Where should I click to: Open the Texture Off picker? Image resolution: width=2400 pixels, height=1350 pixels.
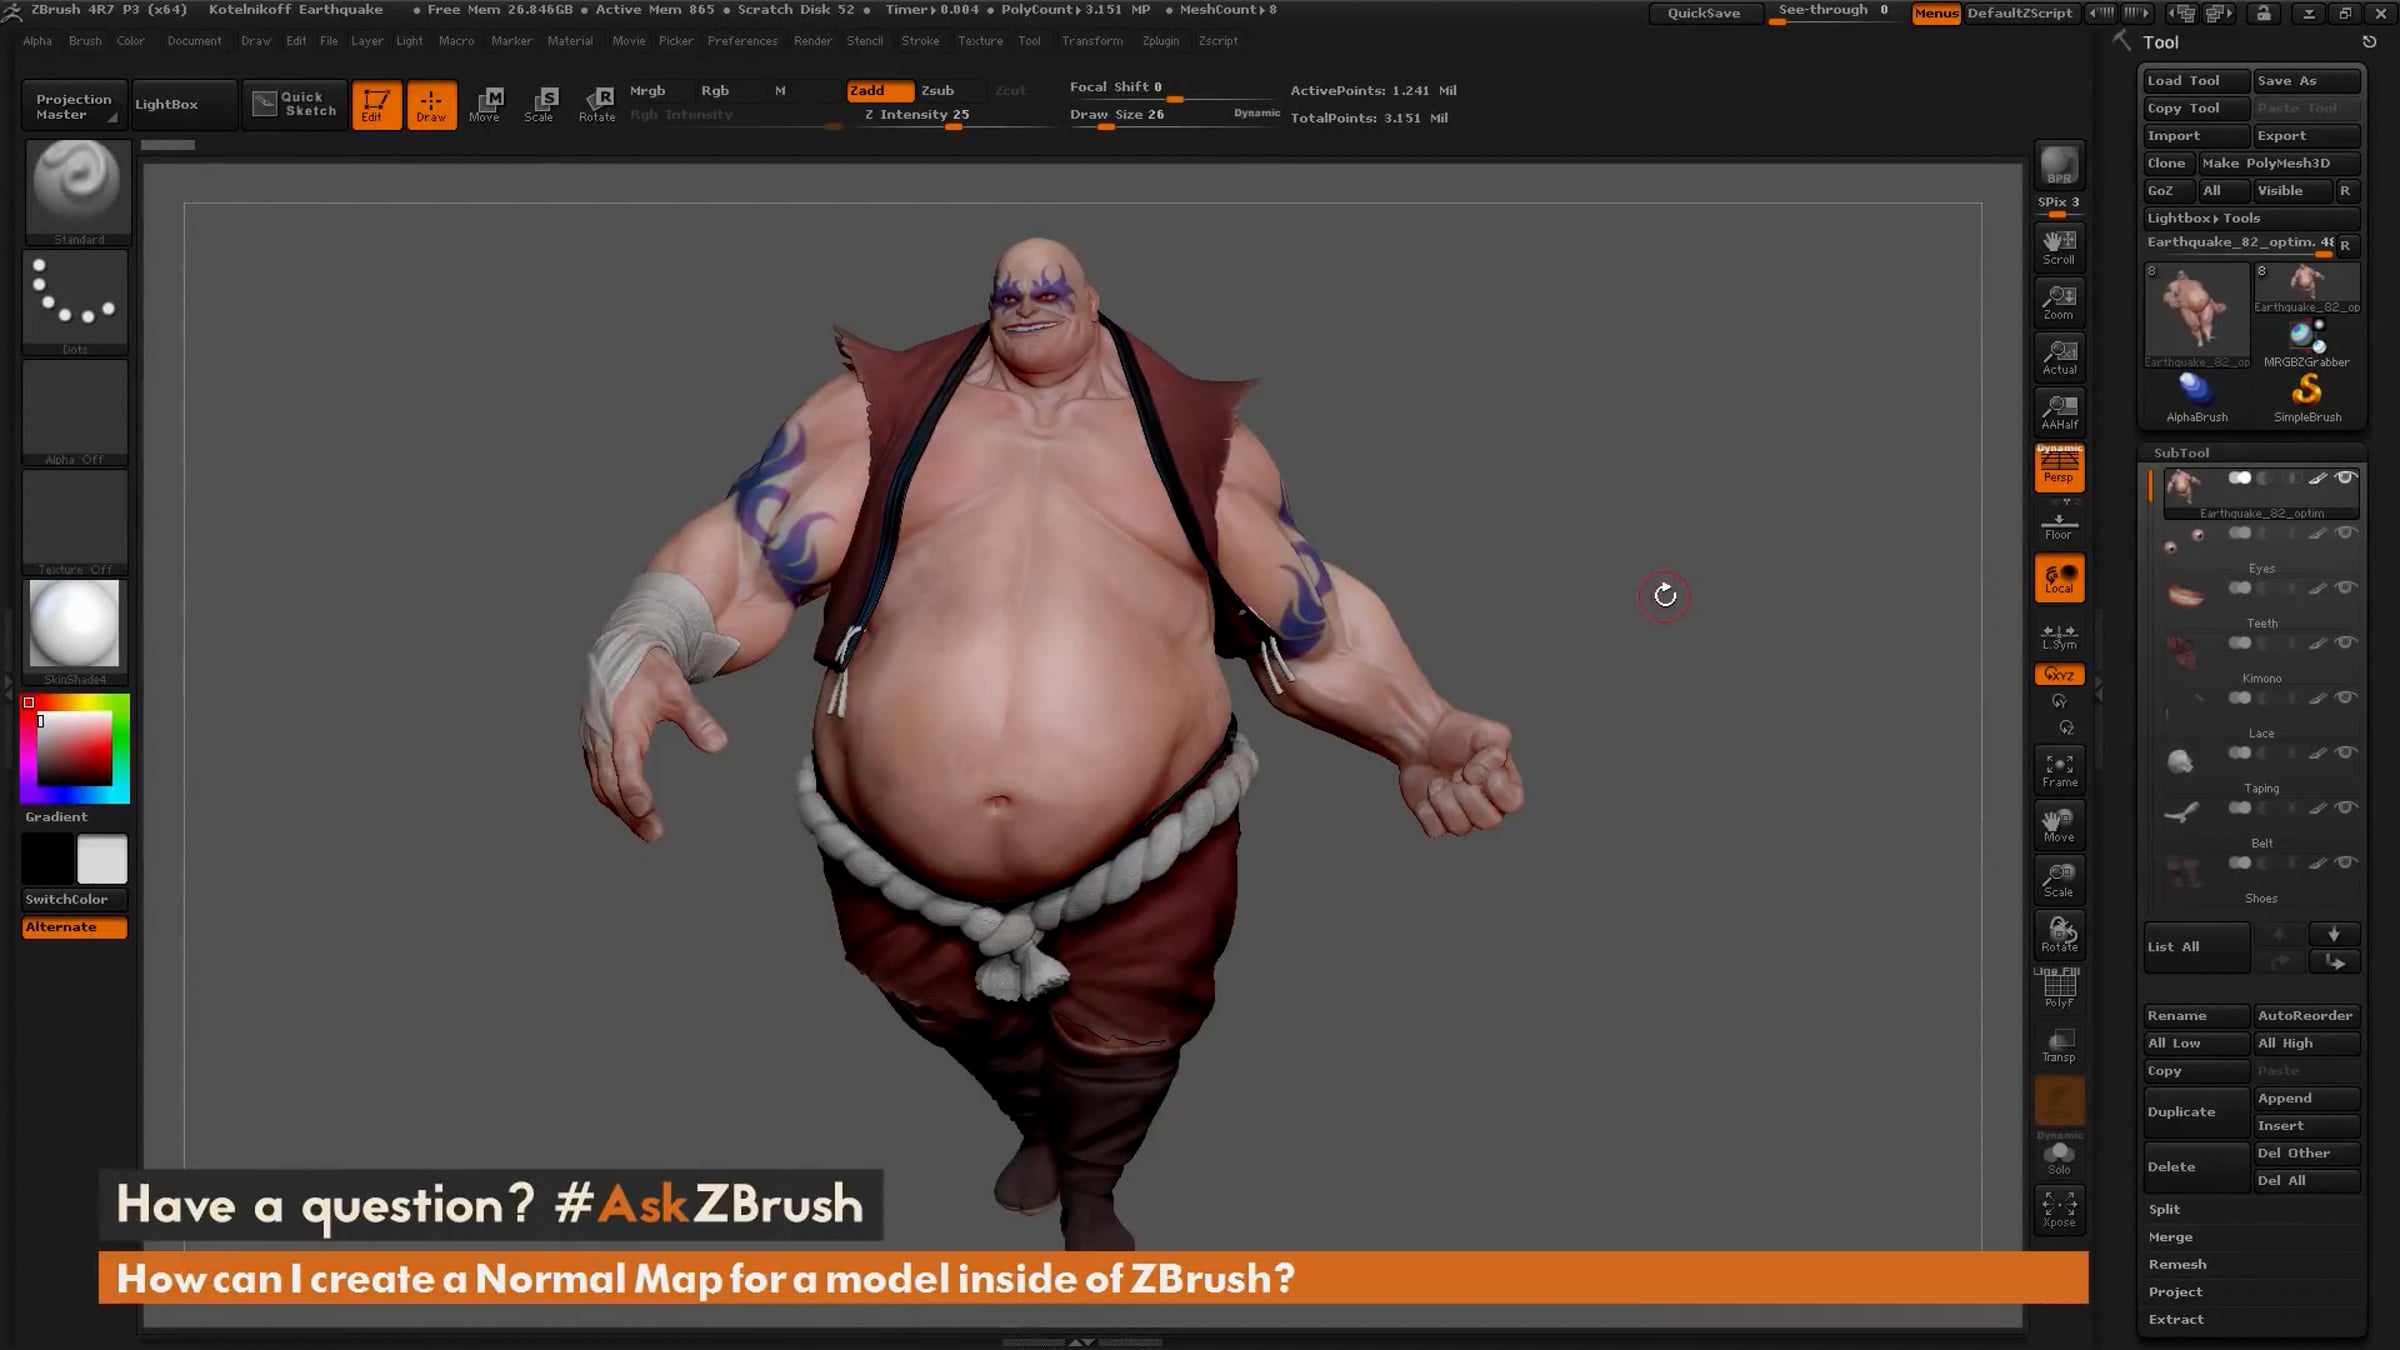click(75, 522)
